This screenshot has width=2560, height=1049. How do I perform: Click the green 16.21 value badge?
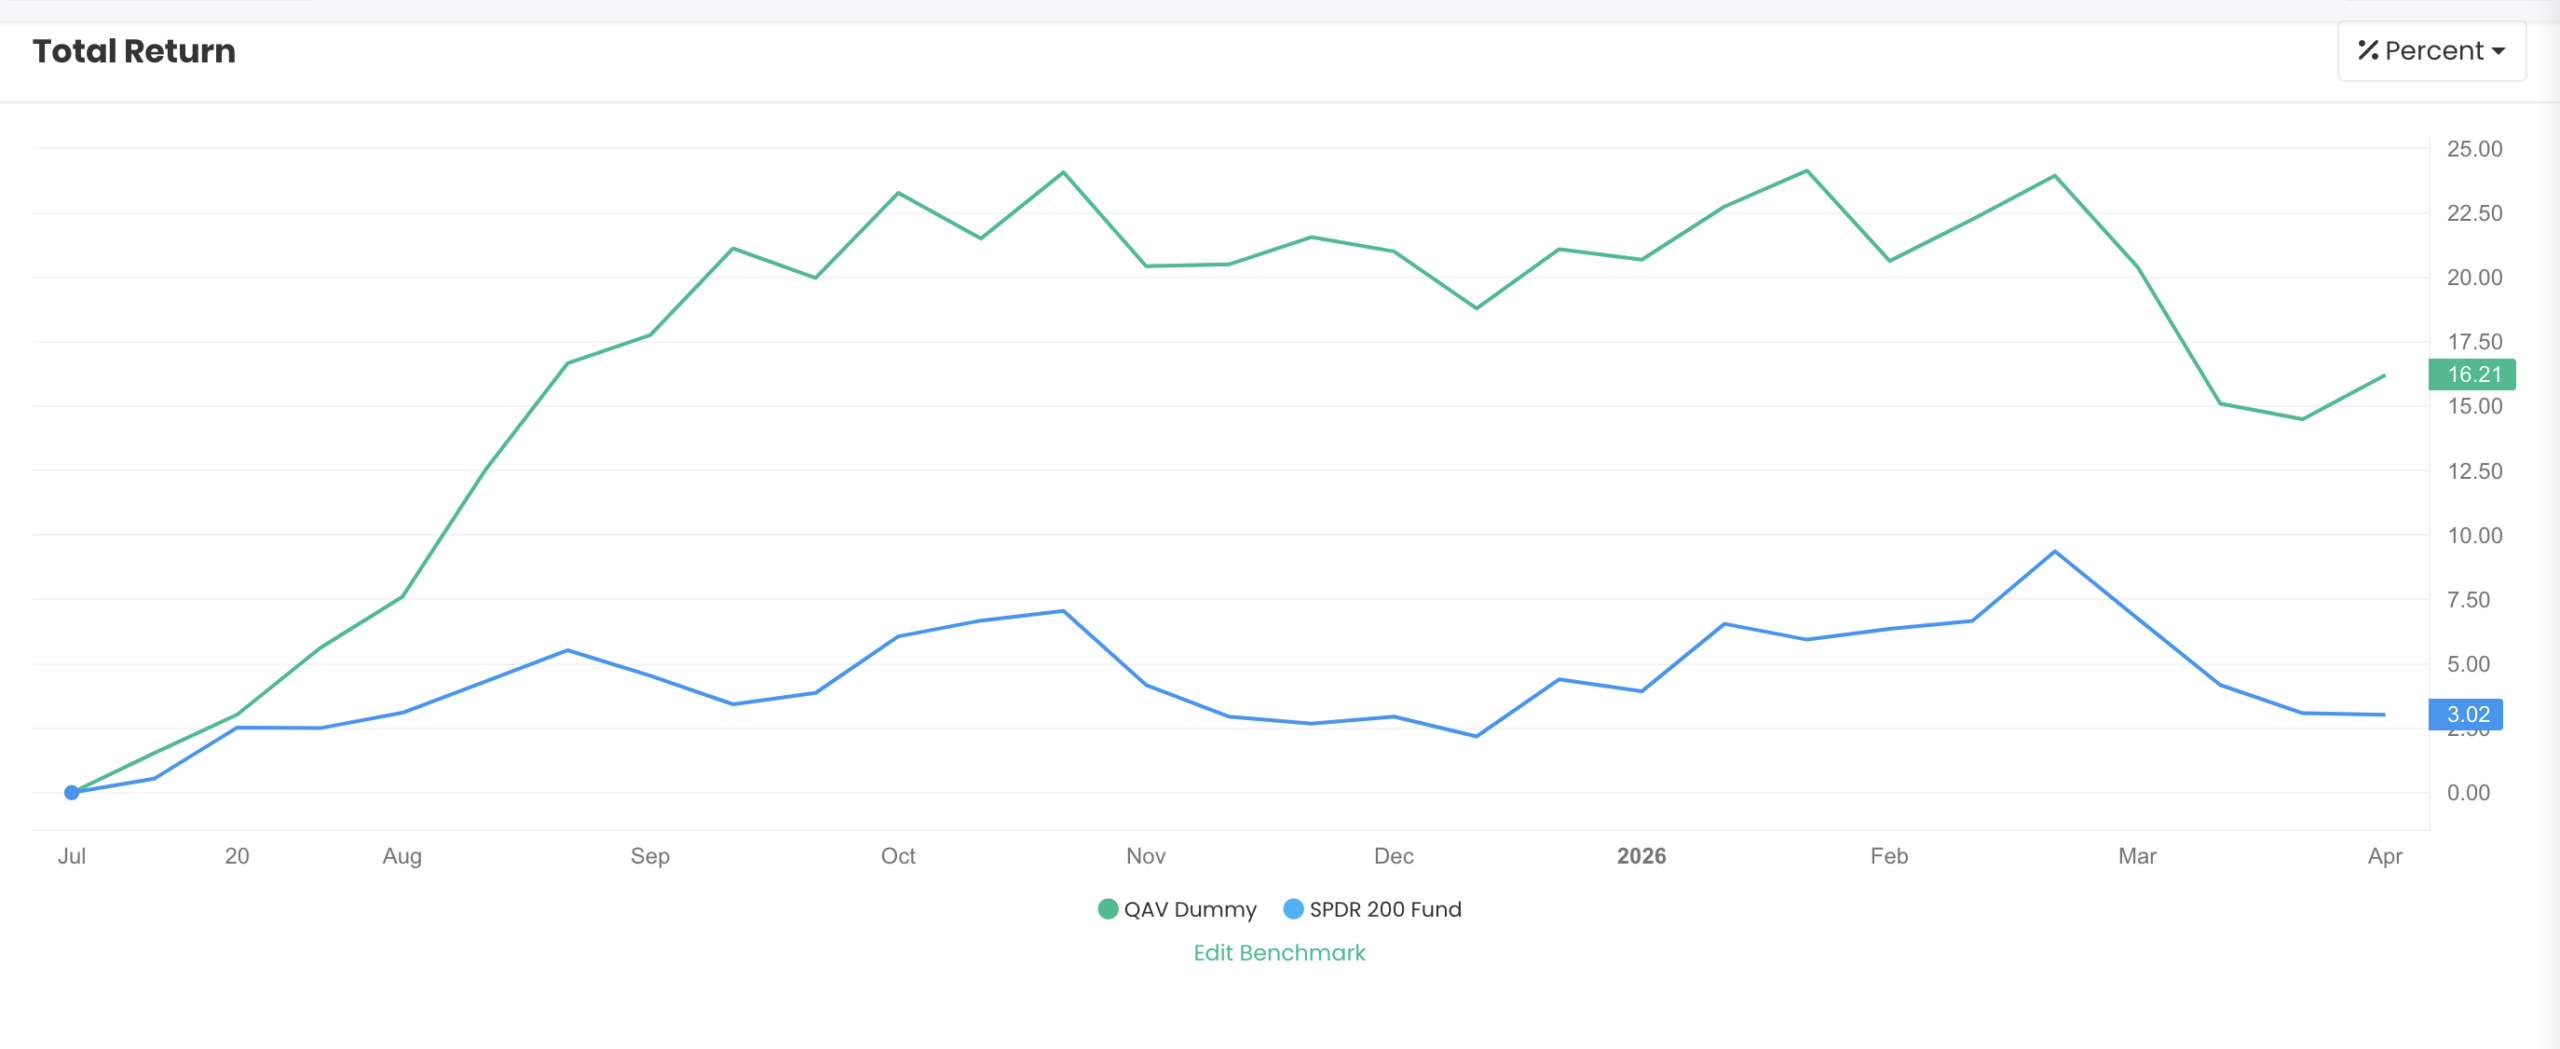tap(2471, 375)
